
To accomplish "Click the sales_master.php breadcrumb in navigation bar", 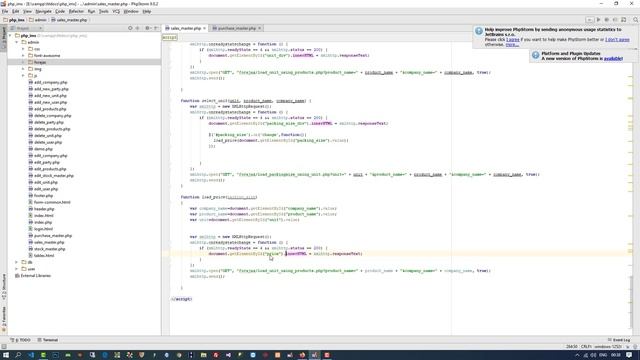I will pyautogui.click(x=69, y=20).
